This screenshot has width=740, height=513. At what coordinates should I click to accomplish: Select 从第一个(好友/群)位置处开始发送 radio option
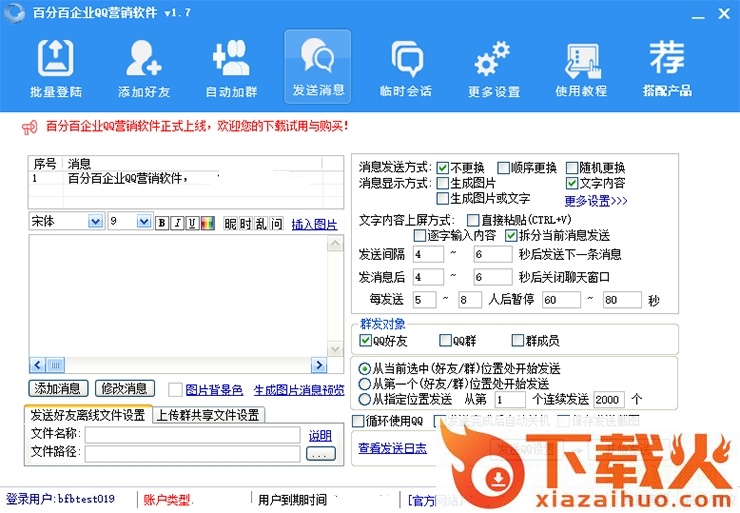click(x=365, y=383)
